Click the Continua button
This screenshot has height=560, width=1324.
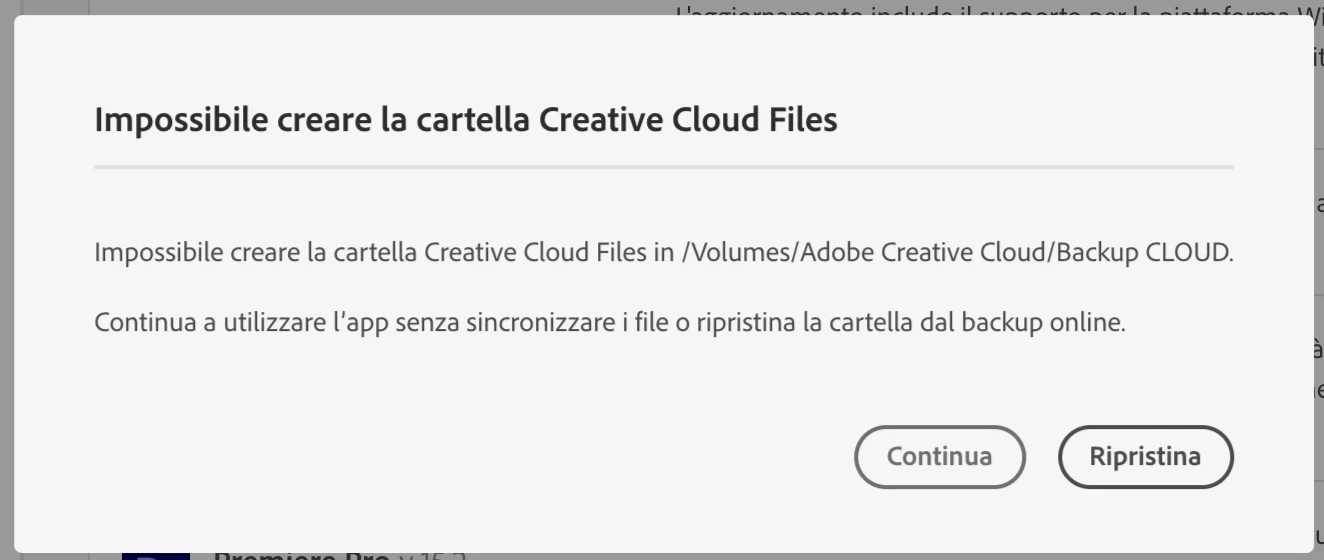point(939,457)
